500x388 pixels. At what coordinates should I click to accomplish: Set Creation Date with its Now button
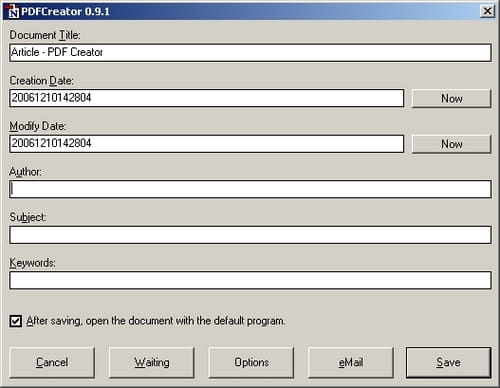coord(451,98)
